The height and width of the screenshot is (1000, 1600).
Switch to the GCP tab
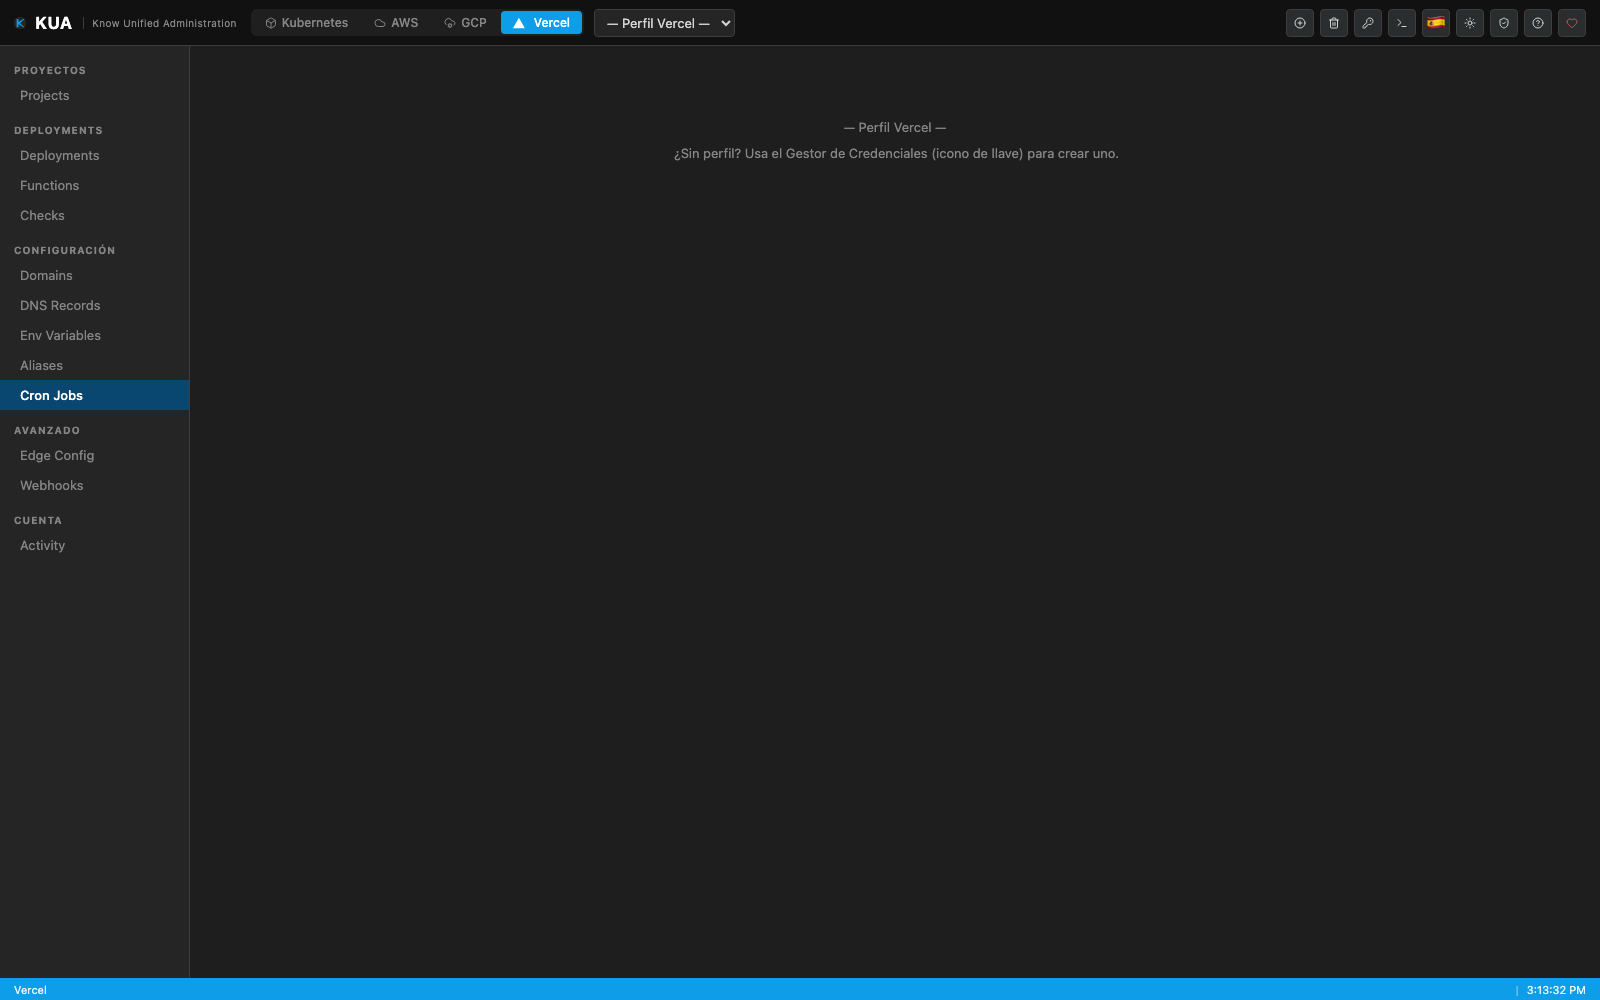pyautogui.click(x=465, y=23)
